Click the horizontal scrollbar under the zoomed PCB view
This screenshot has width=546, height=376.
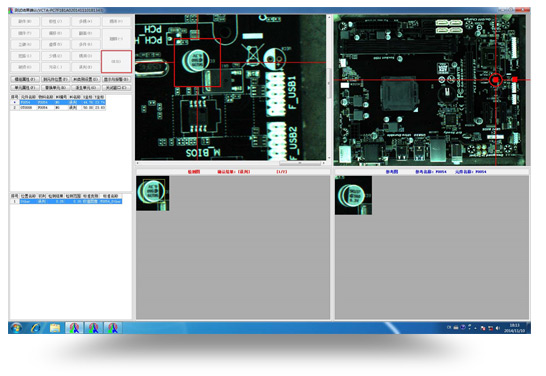(x=231, y=163)
